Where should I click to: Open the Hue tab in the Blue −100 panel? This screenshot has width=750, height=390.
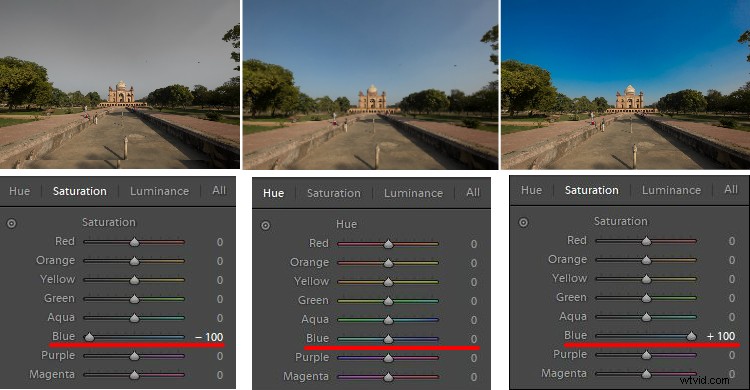pos(20,191)
